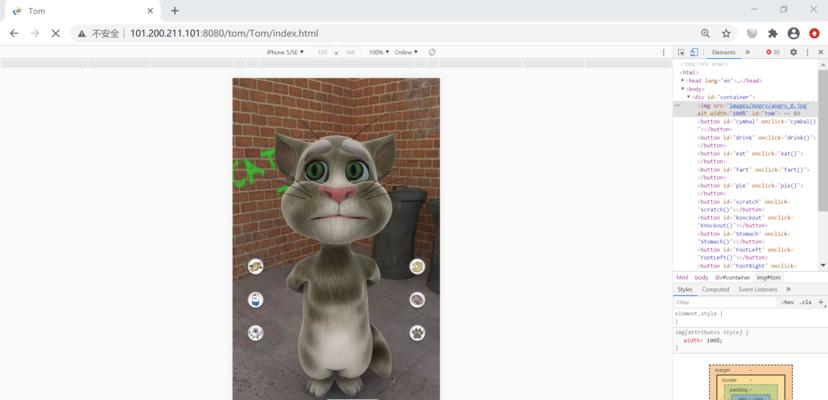Image resolution: width=828 pixels, height=400 pixels.
Task: Open the 100% zoom dropdown
Action: coord(379,52)
